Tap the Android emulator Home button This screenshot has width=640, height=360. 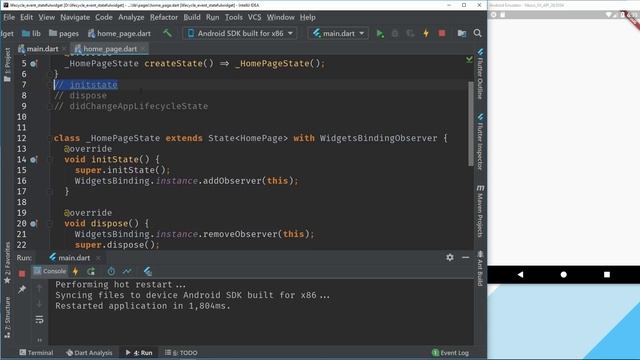564,275
